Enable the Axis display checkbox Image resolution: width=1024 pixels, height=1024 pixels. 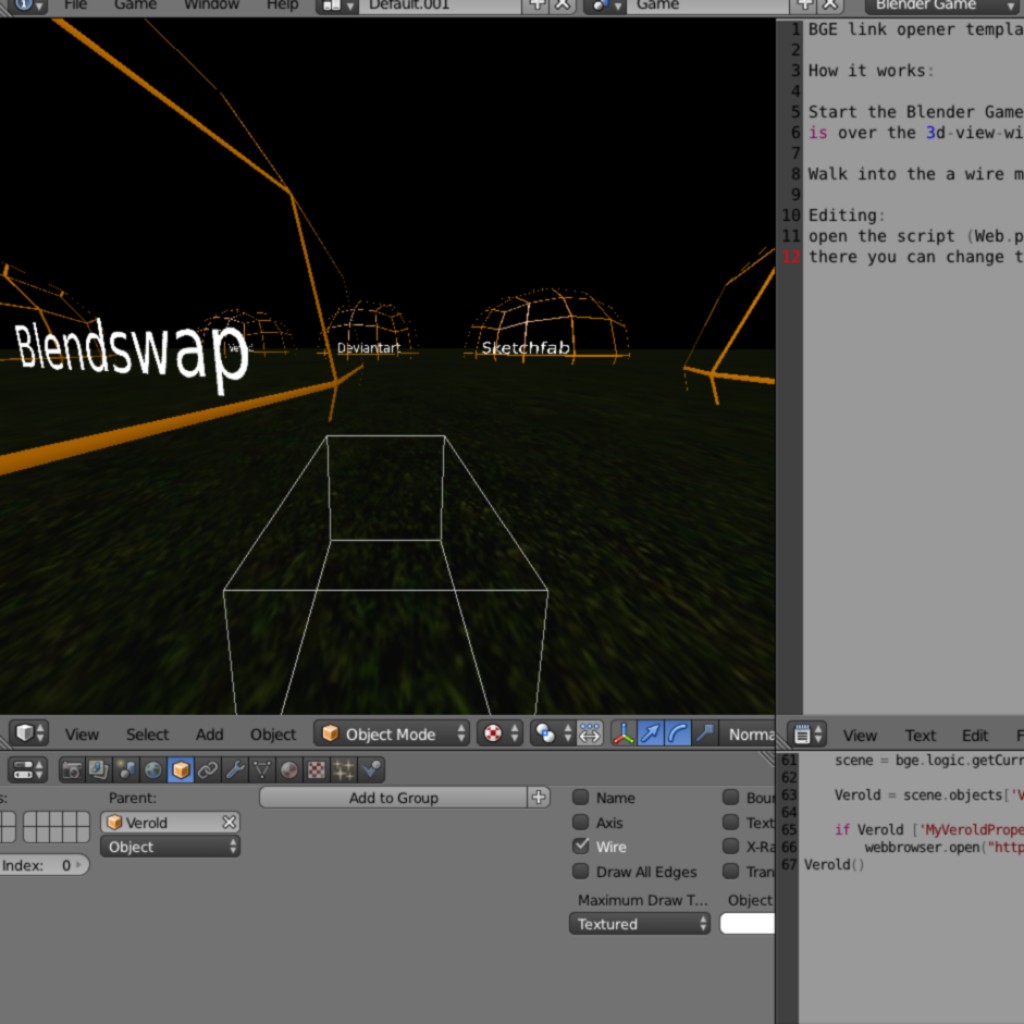pyautogui.click(x=580, y=822)
